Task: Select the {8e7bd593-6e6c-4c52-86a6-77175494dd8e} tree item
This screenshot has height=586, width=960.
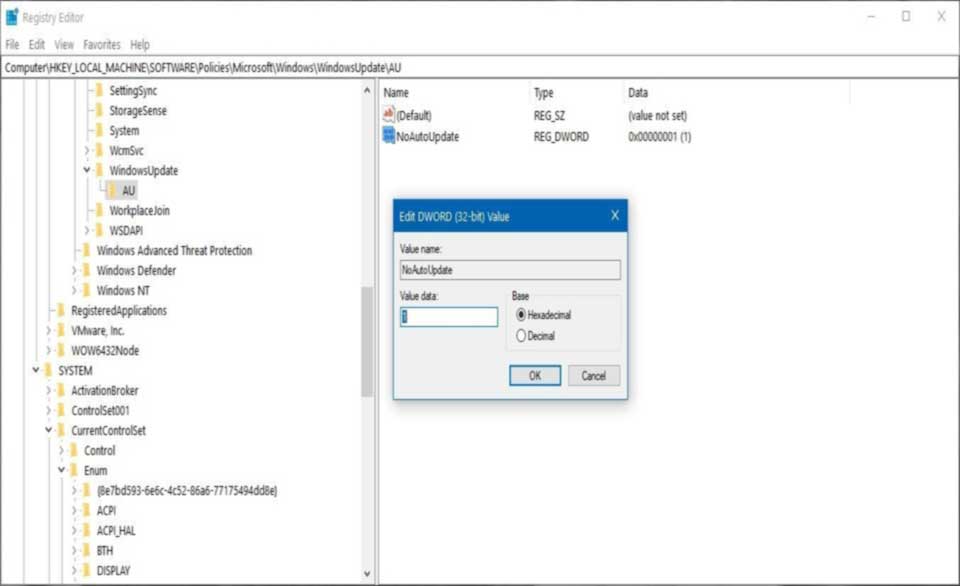Action: pos(187,490)
